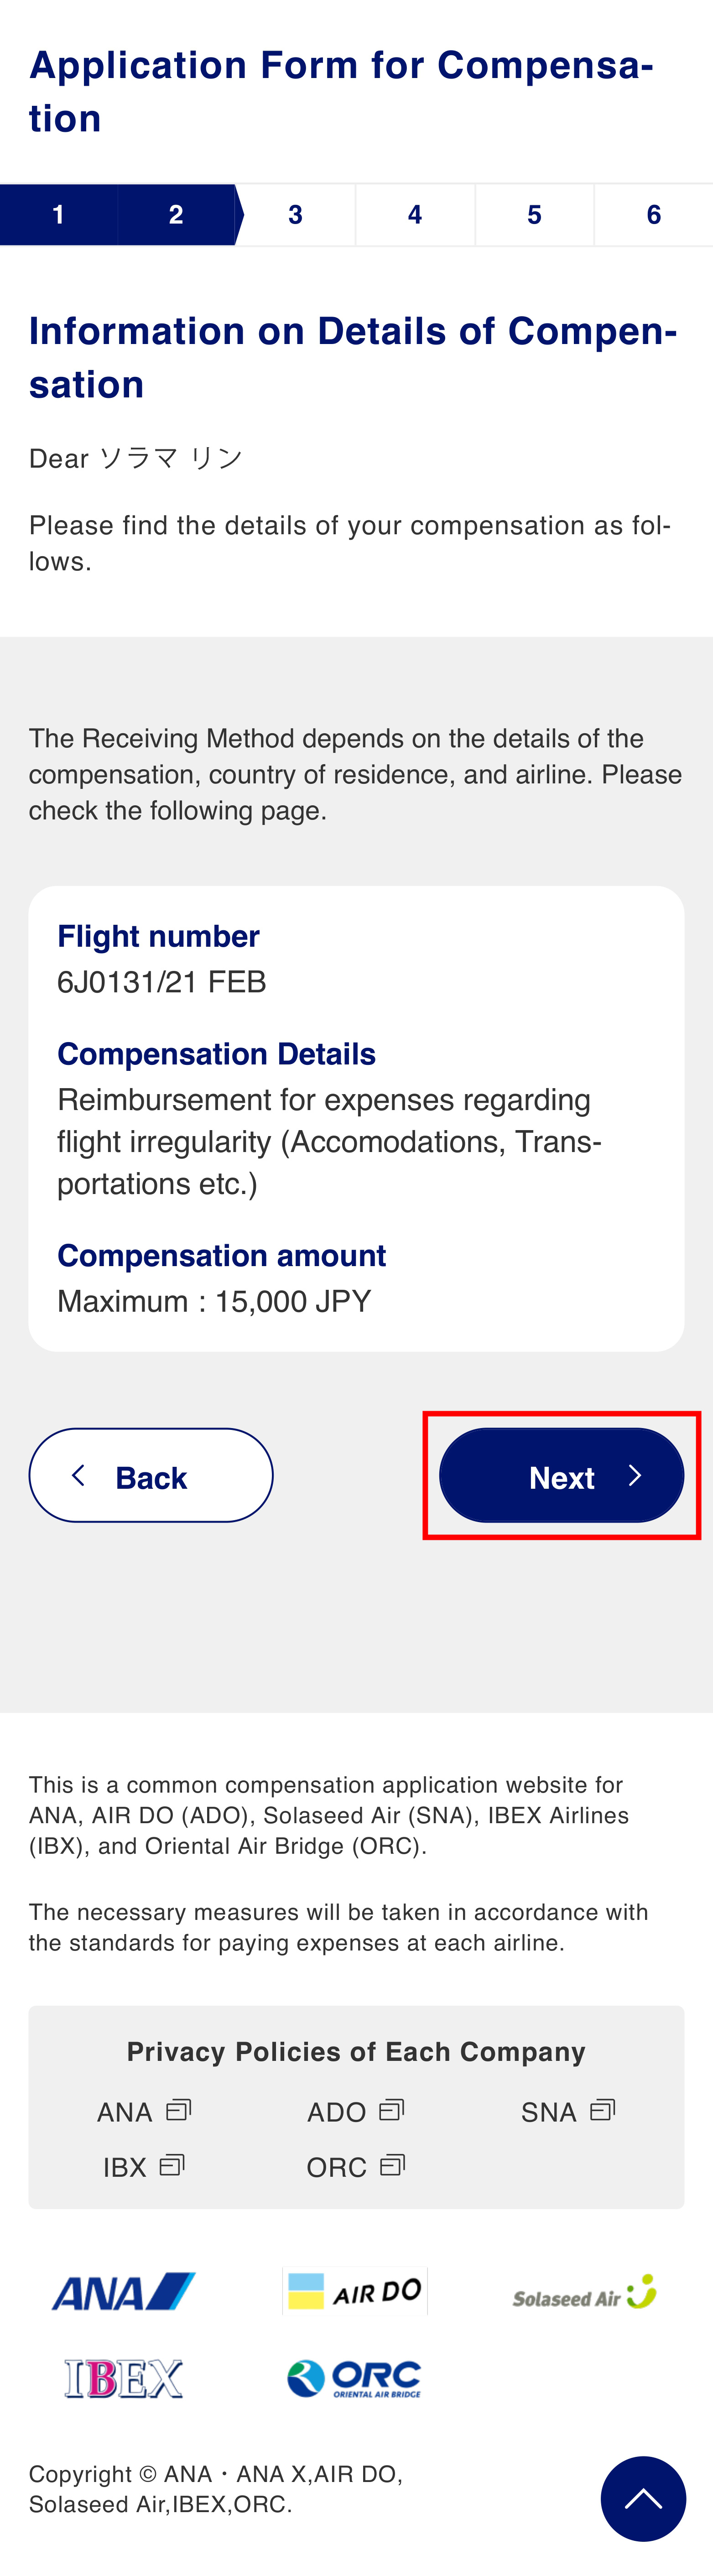
Task: Click the Next button
Action: pos(561,1475)
